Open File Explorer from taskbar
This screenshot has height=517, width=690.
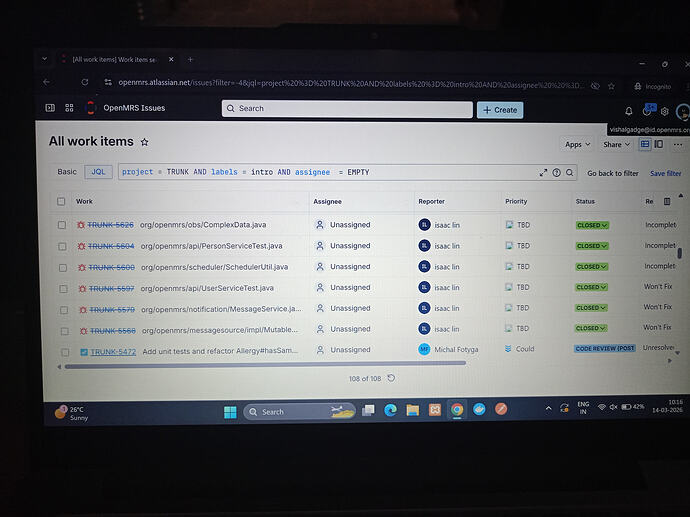click(x=412, y=411)
